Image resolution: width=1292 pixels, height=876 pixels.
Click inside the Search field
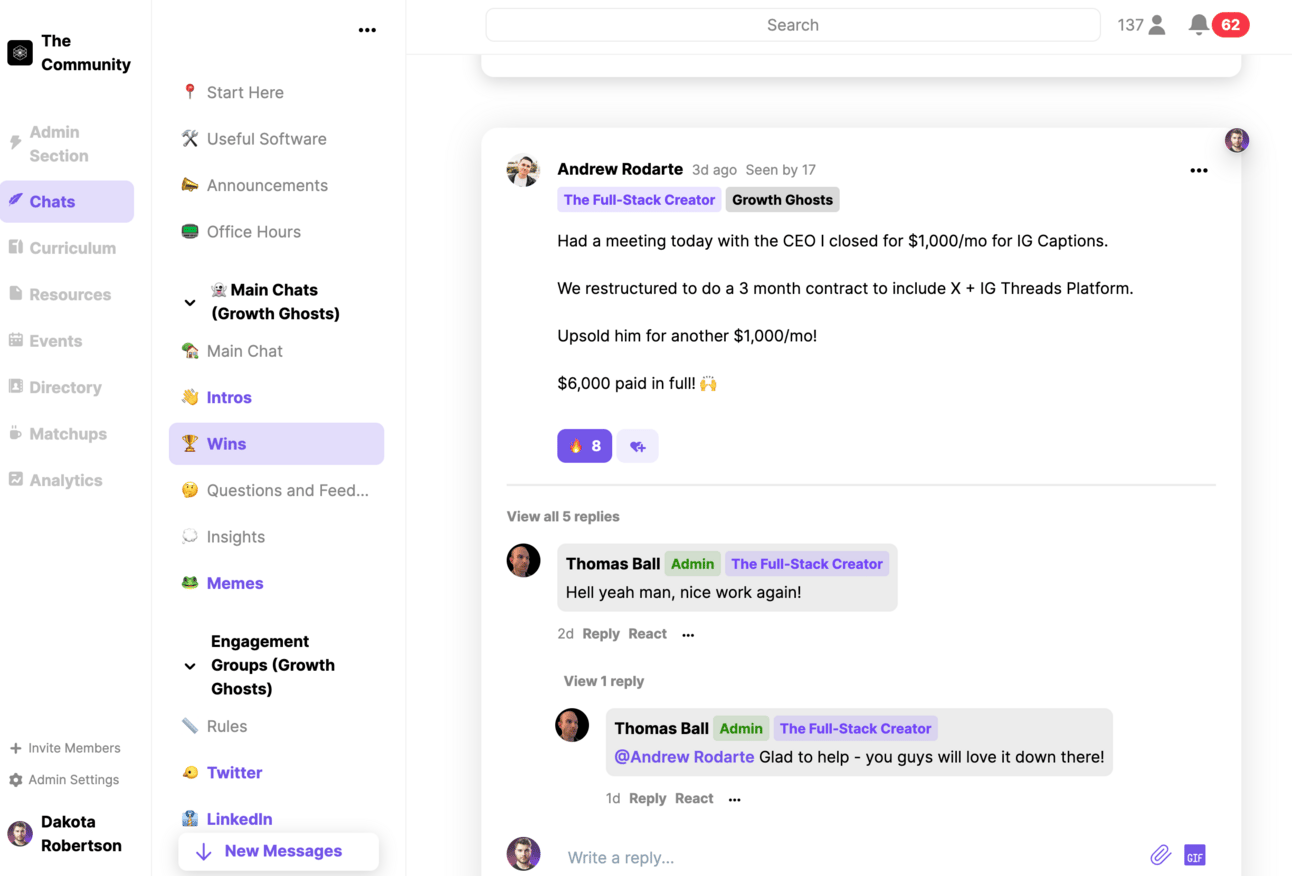coord(793,25)
